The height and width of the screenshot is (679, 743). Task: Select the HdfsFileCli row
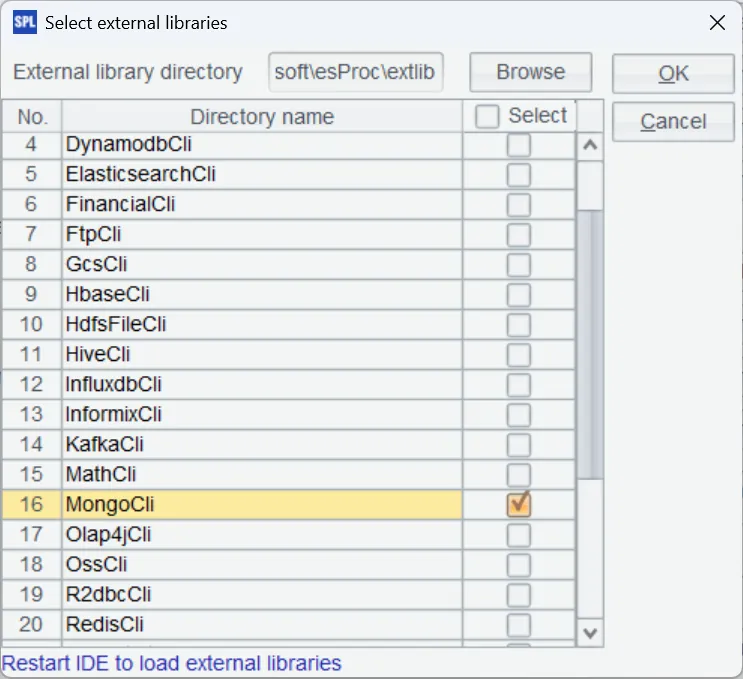tap(260, 325)
